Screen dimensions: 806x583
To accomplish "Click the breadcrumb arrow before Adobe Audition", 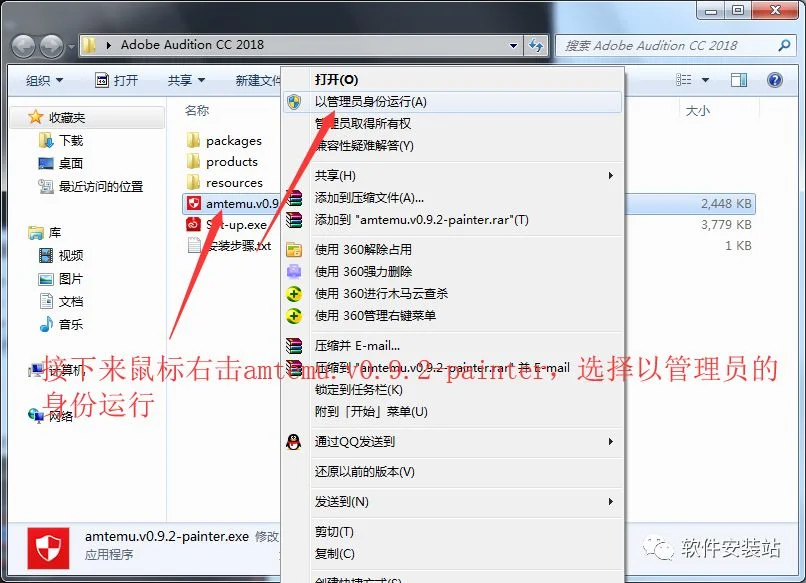I will 108,45.
